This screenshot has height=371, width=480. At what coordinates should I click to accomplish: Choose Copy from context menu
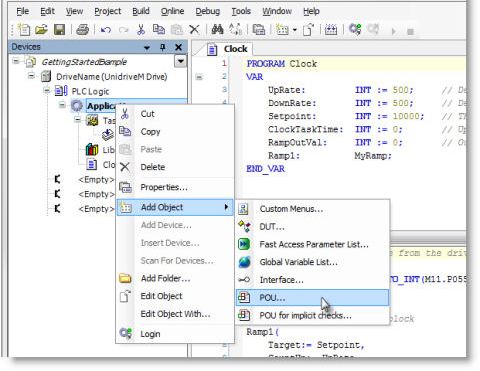tap(175, 131)
